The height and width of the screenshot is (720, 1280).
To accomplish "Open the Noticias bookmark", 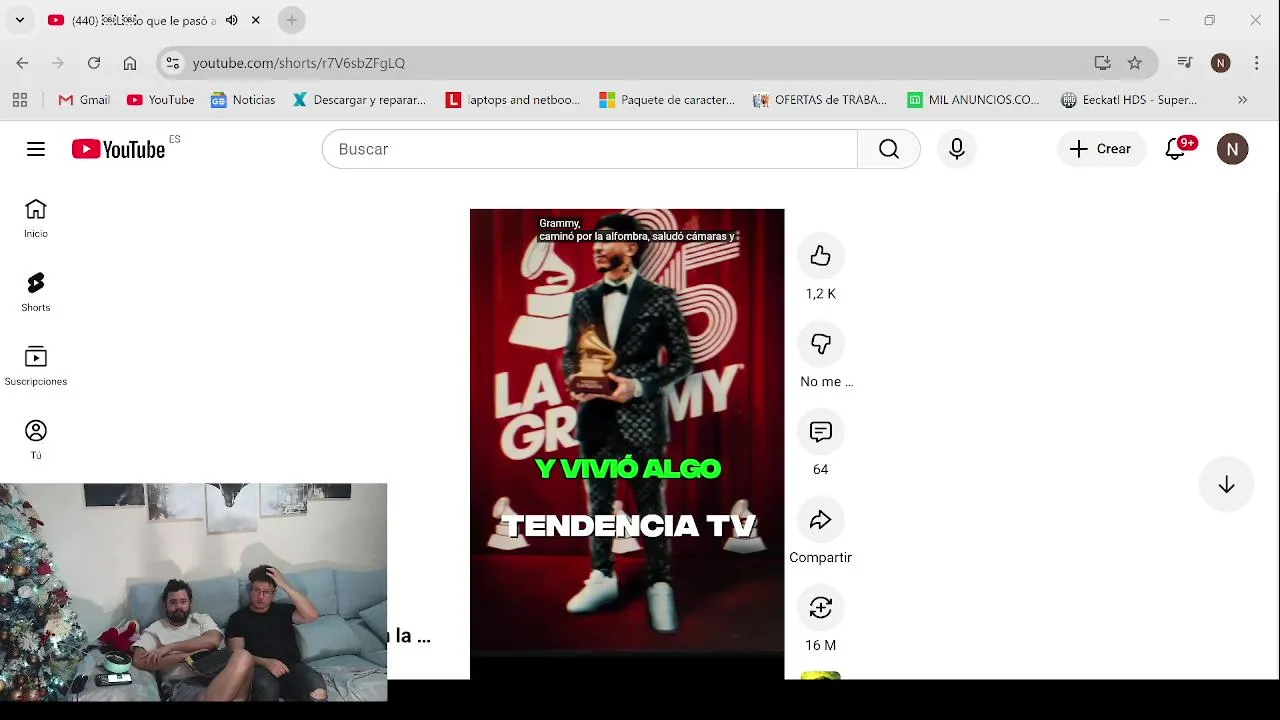I will tap(243, 100).
